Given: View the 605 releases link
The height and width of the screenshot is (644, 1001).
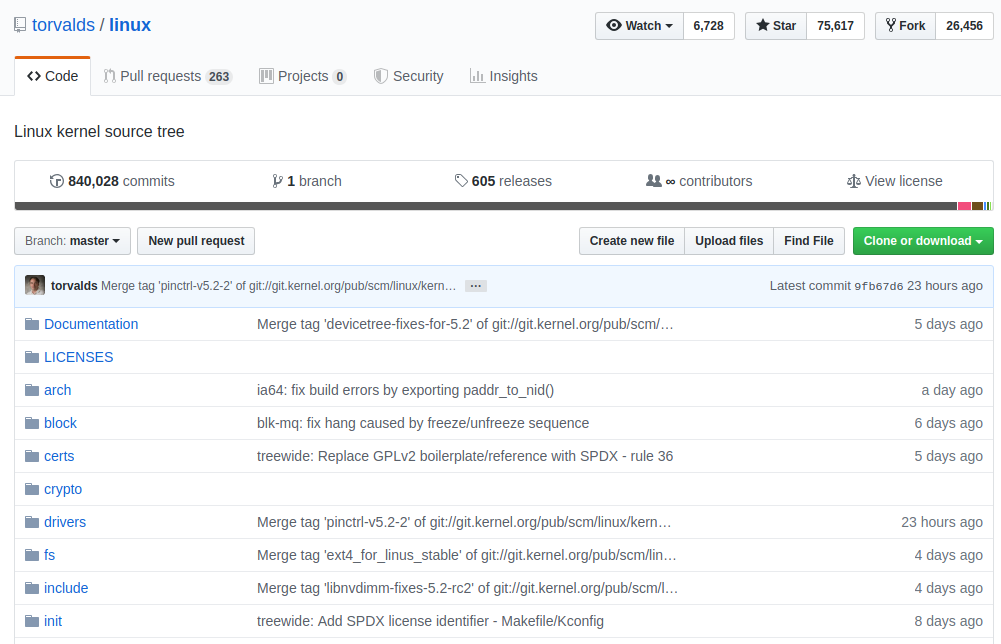Looking at the screenshot, I should point(503,181).
